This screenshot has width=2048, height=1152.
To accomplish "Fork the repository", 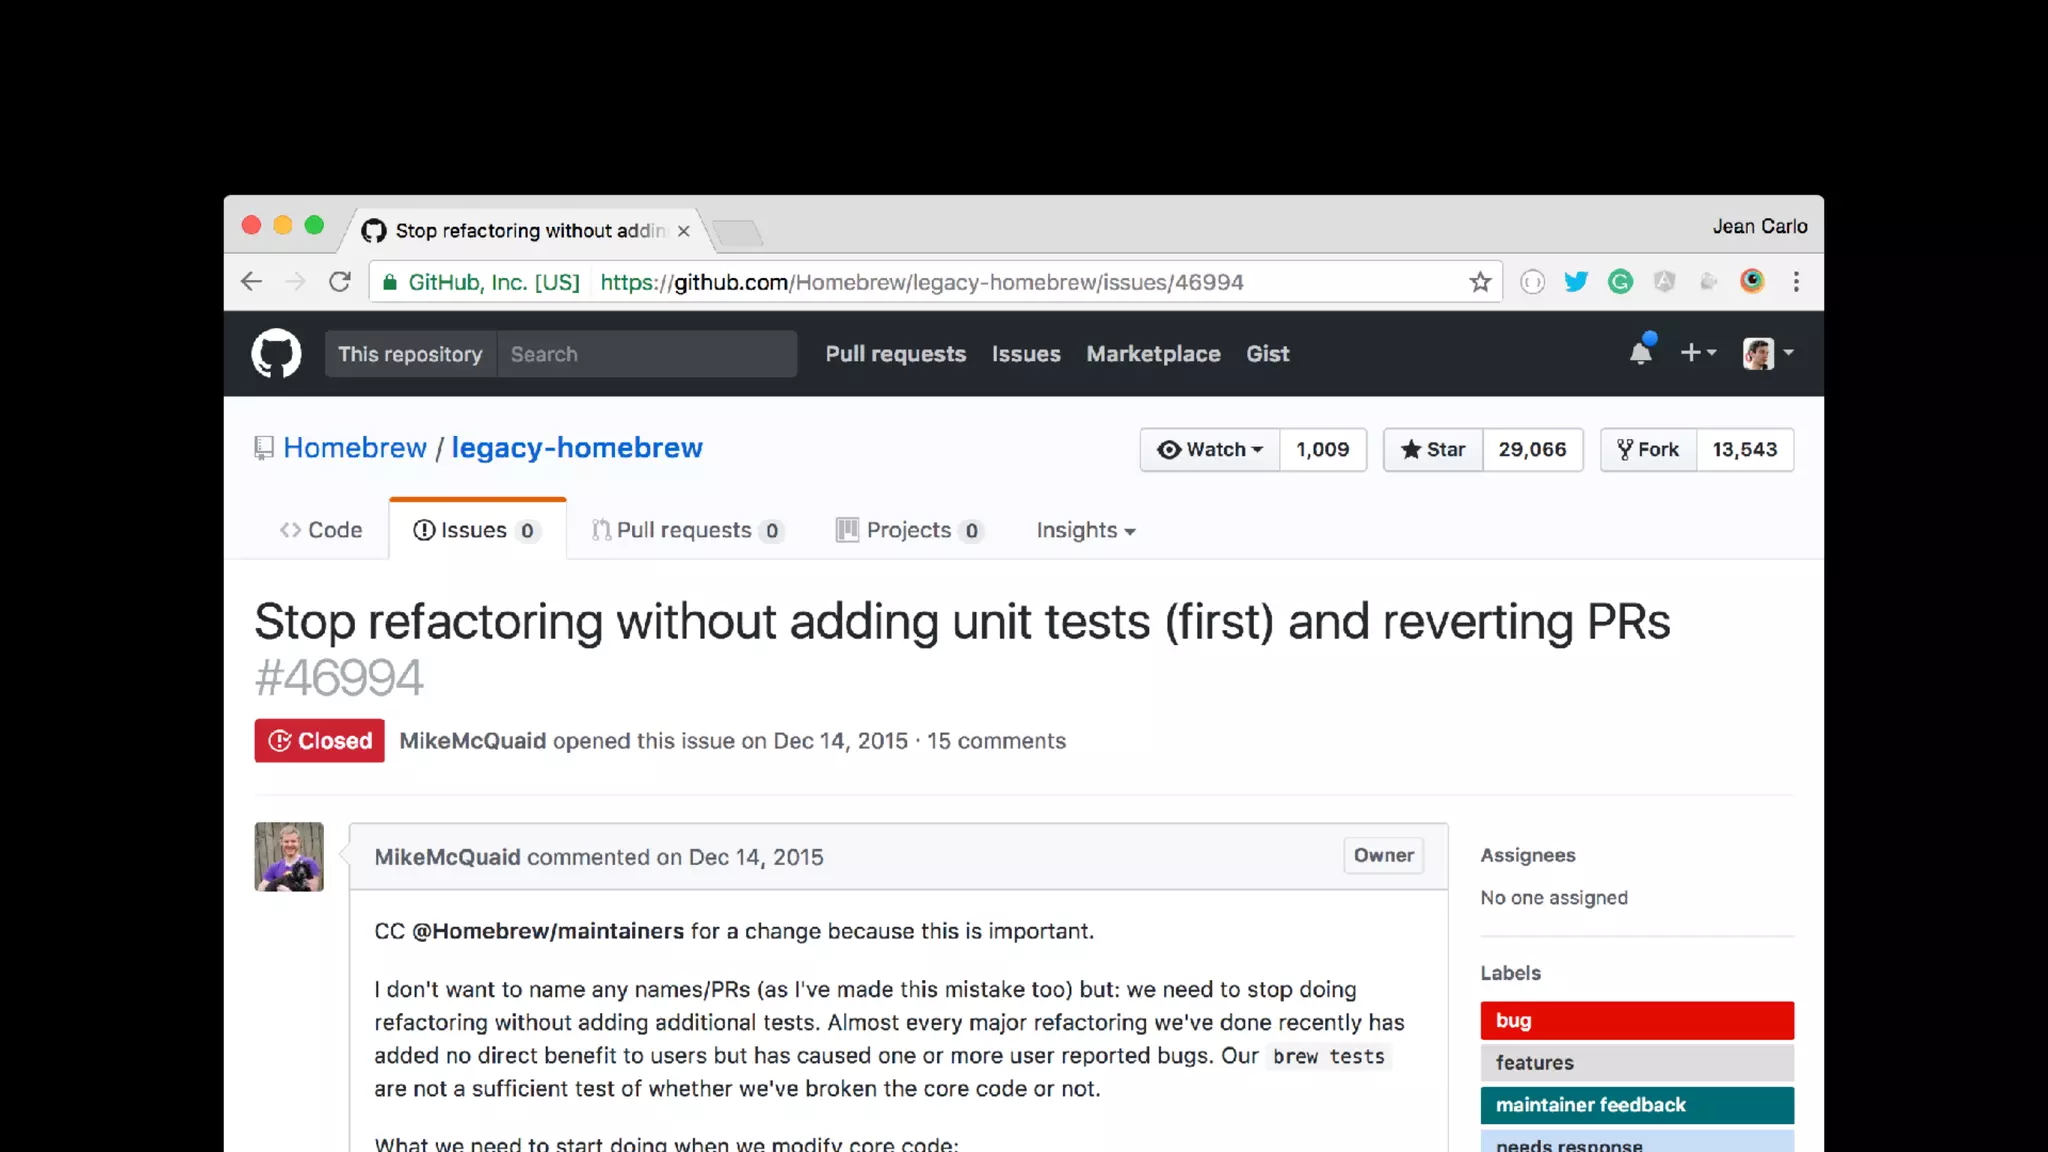I will pos(1648,450).
